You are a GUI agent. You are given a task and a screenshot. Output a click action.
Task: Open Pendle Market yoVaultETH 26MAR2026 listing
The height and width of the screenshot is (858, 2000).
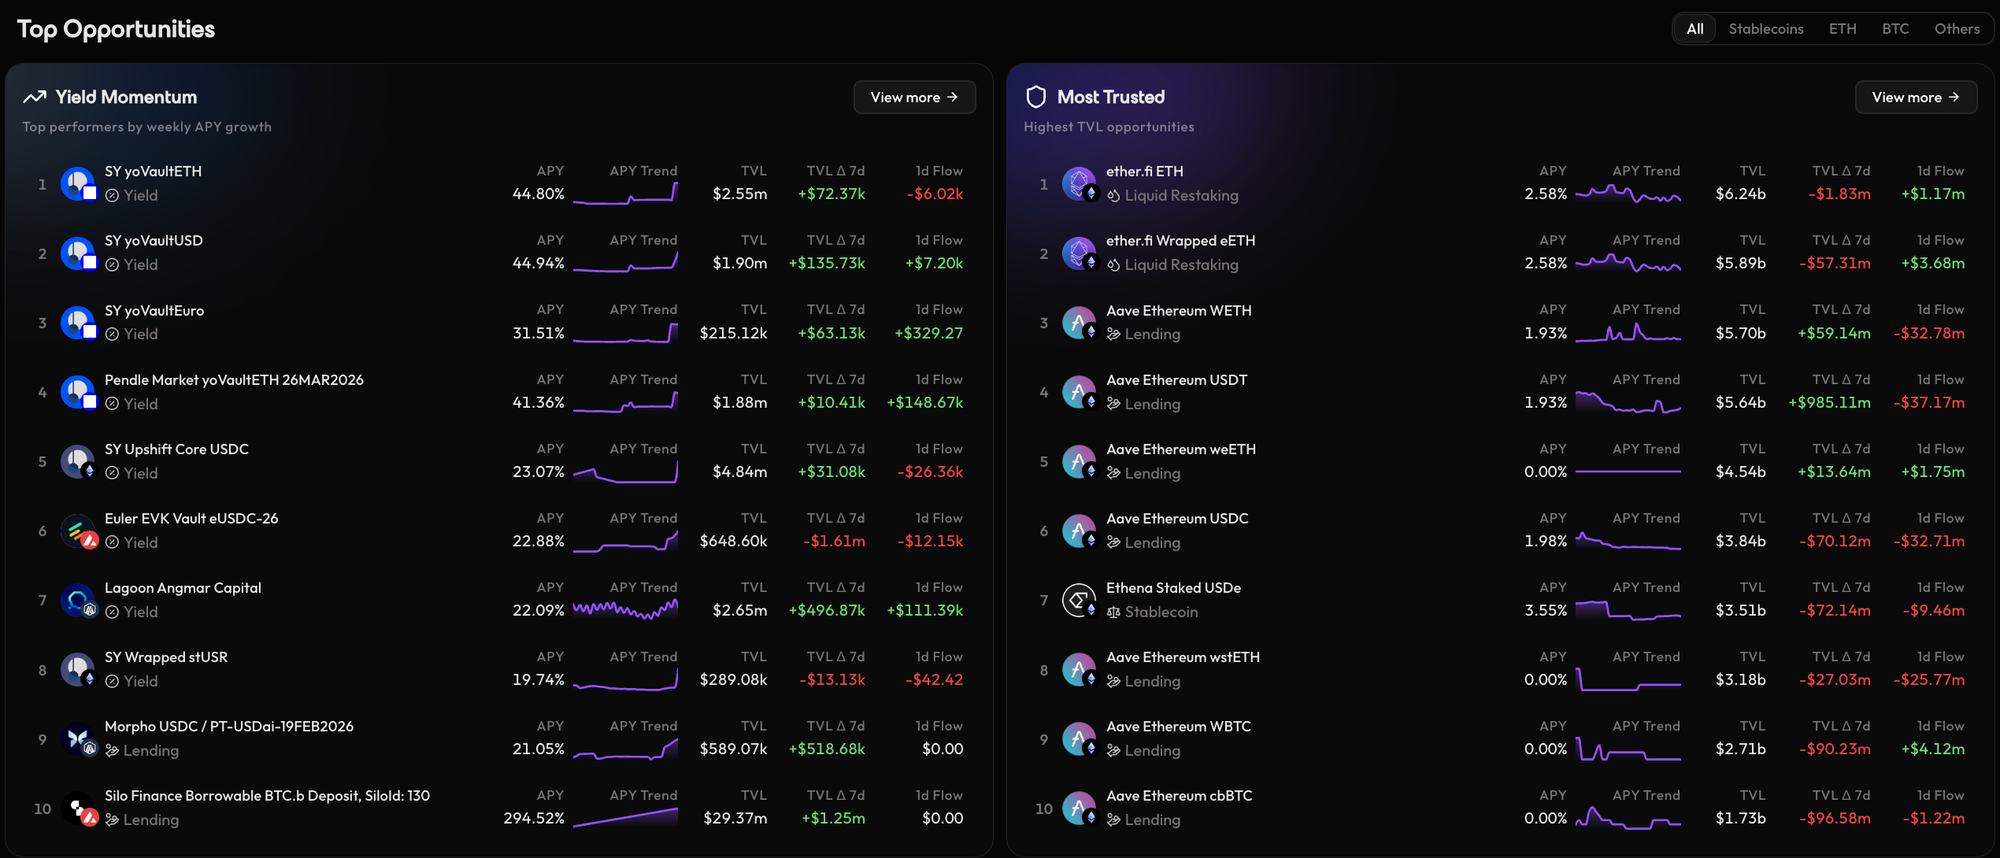coord(234,380)
